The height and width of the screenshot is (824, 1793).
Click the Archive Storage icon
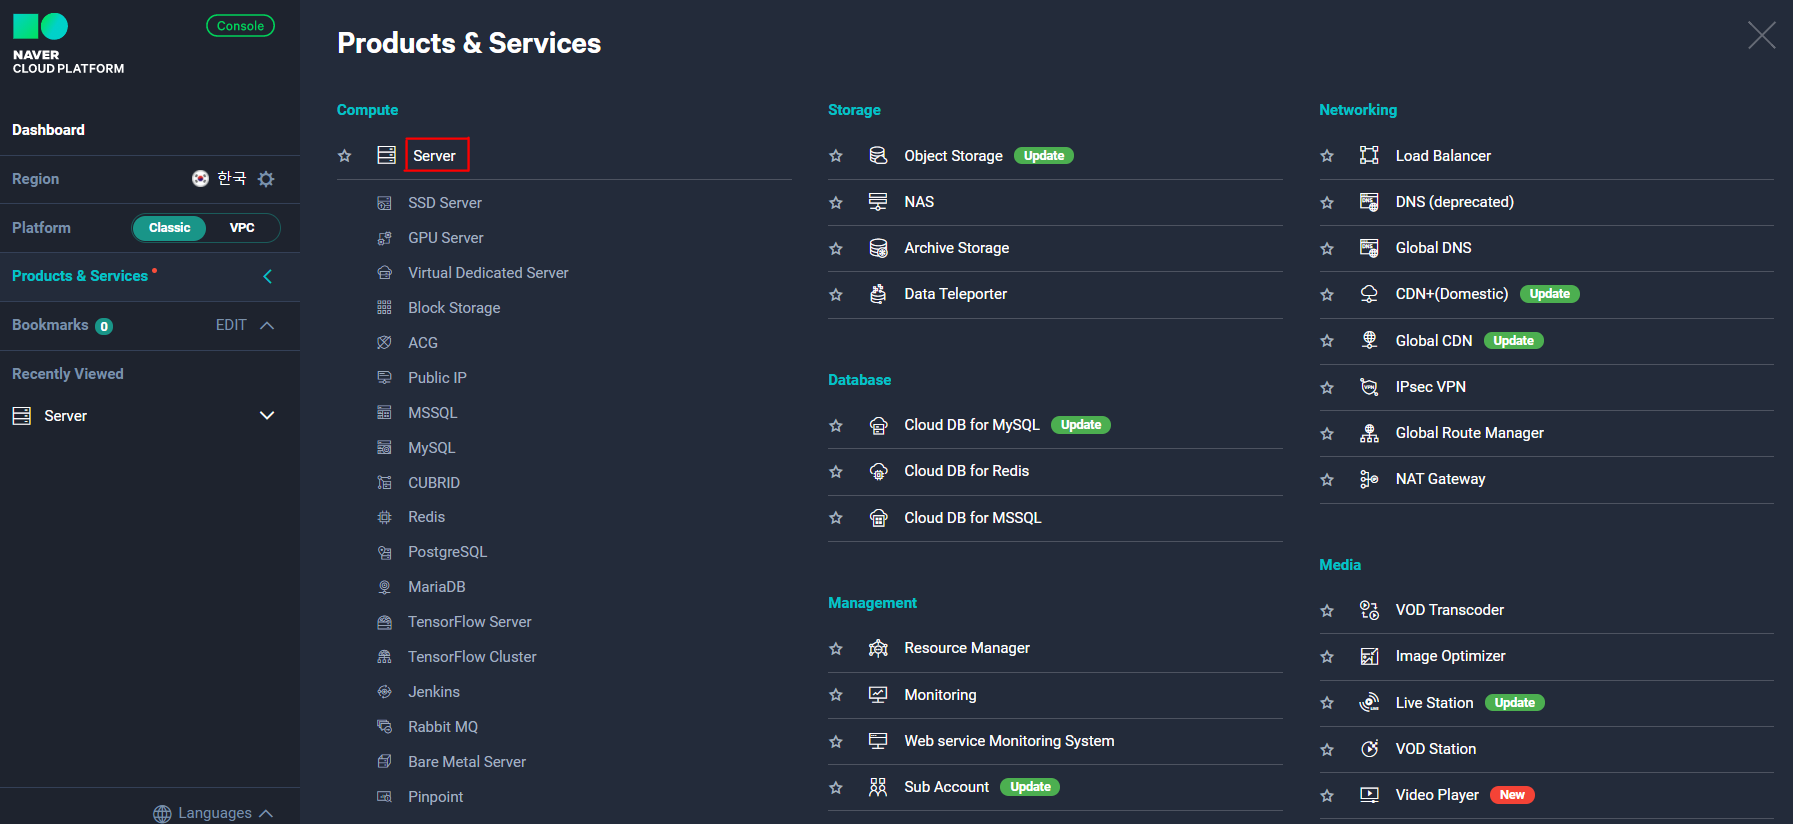878,248
